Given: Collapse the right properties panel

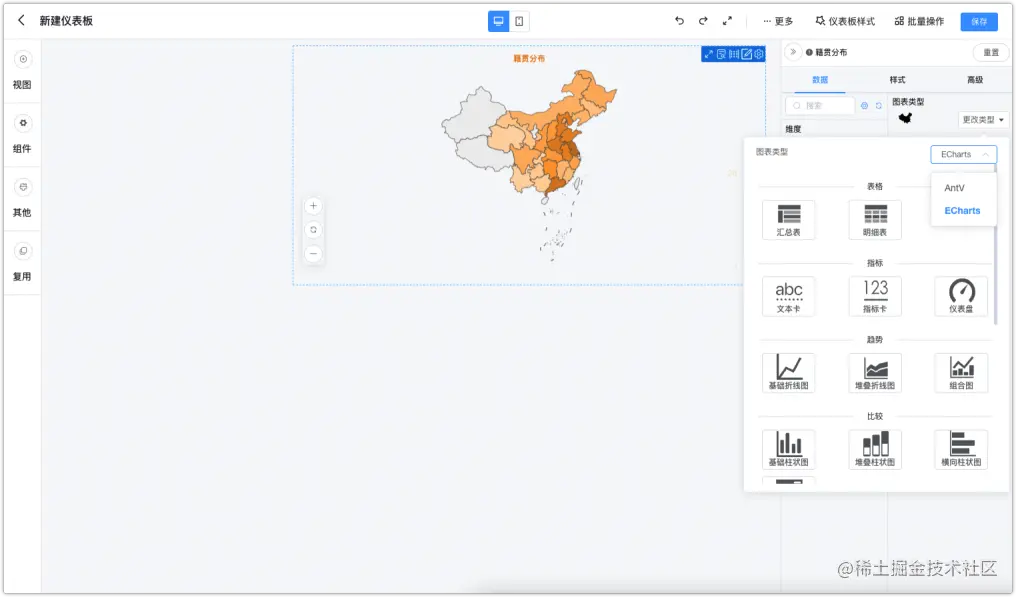Looking at the screenshot, I should [792, 52].
